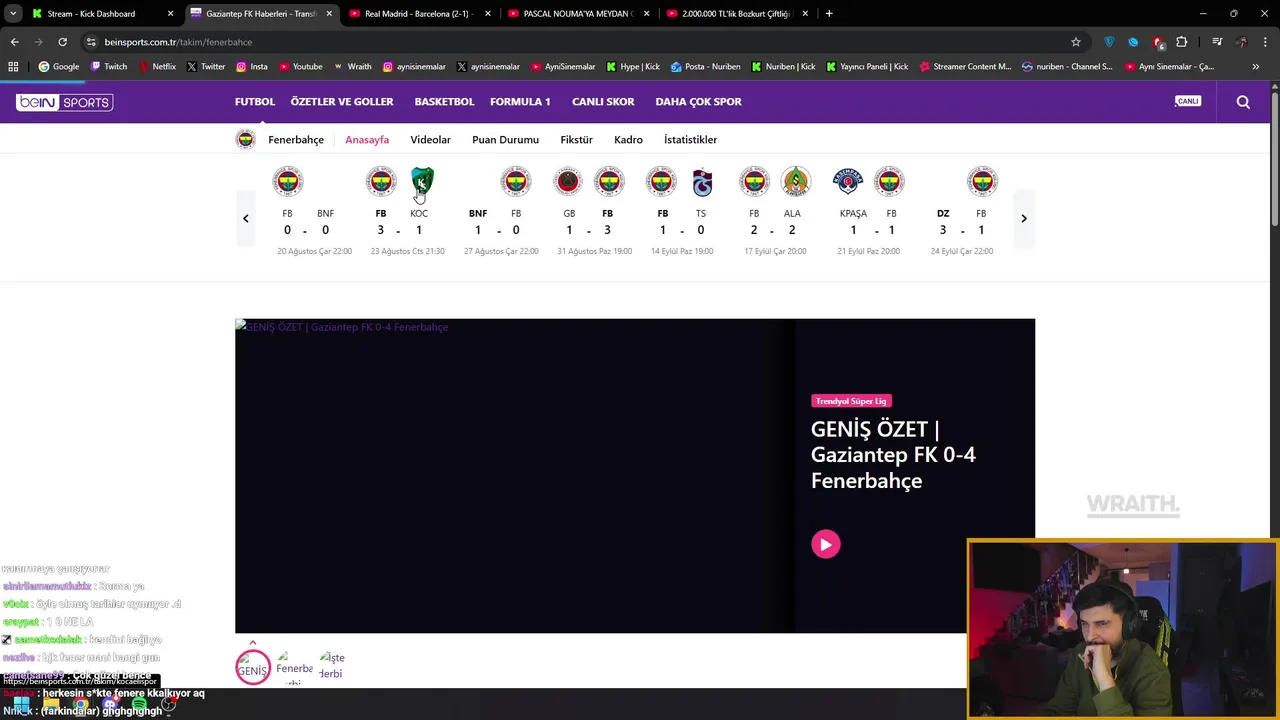The height and width of the screenshot is (720, 1280).
Task: Go back to the previous page
Action: click(x=14, y=42)
